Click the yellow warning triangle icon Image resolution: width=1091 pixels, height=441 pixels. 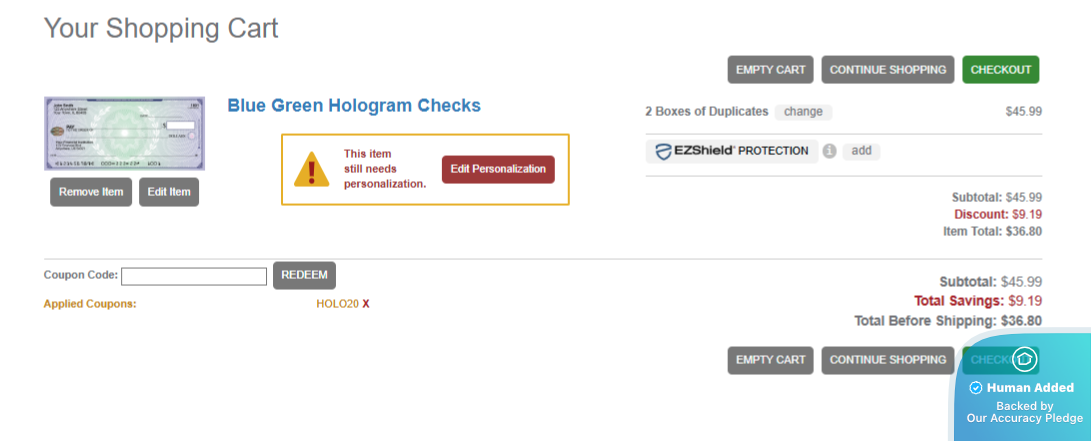tap(311, 169)
